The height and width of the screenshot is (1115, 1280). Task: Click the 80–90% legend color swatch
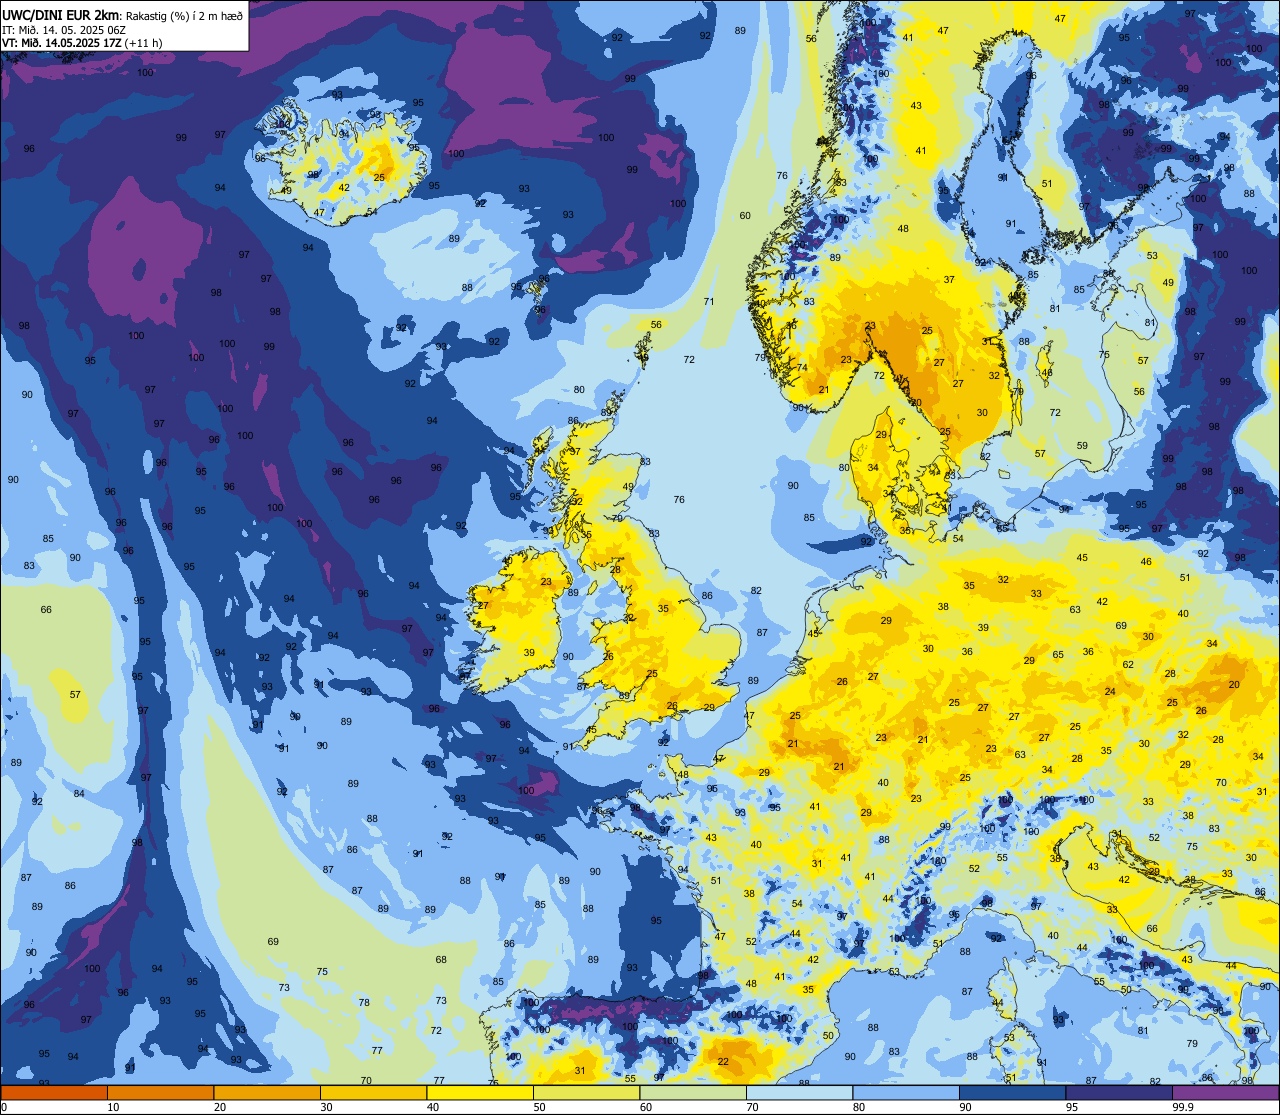(x=906, y=1093)
